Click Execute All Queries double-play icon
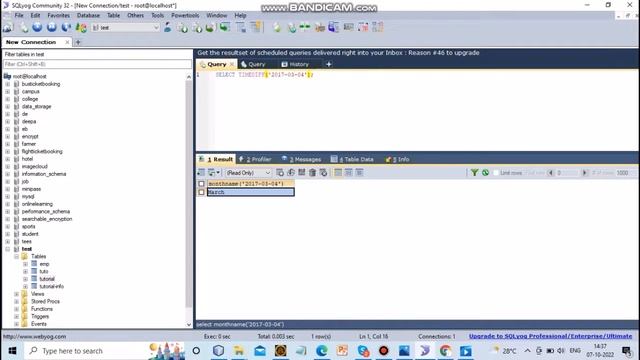This screenshot has width=640, height=360. 52,27
